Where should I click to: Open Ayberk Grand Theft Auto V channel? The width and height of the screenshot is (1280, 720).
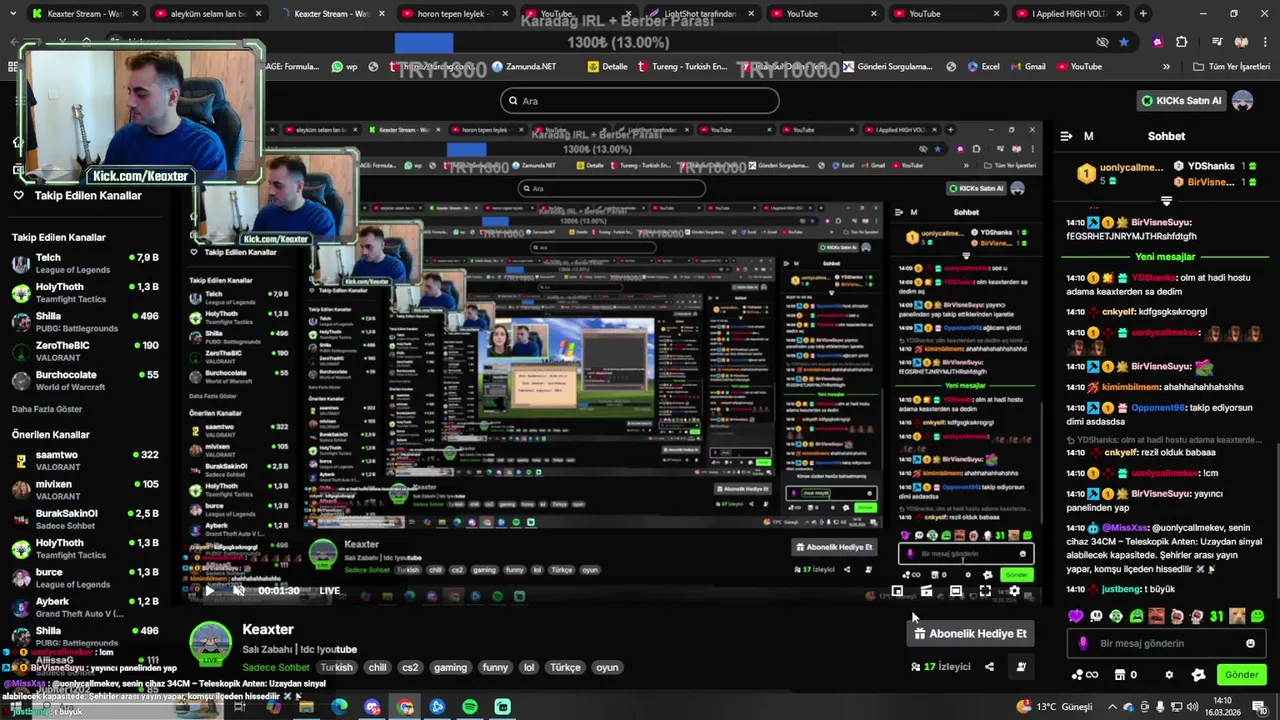pos(85,607)
